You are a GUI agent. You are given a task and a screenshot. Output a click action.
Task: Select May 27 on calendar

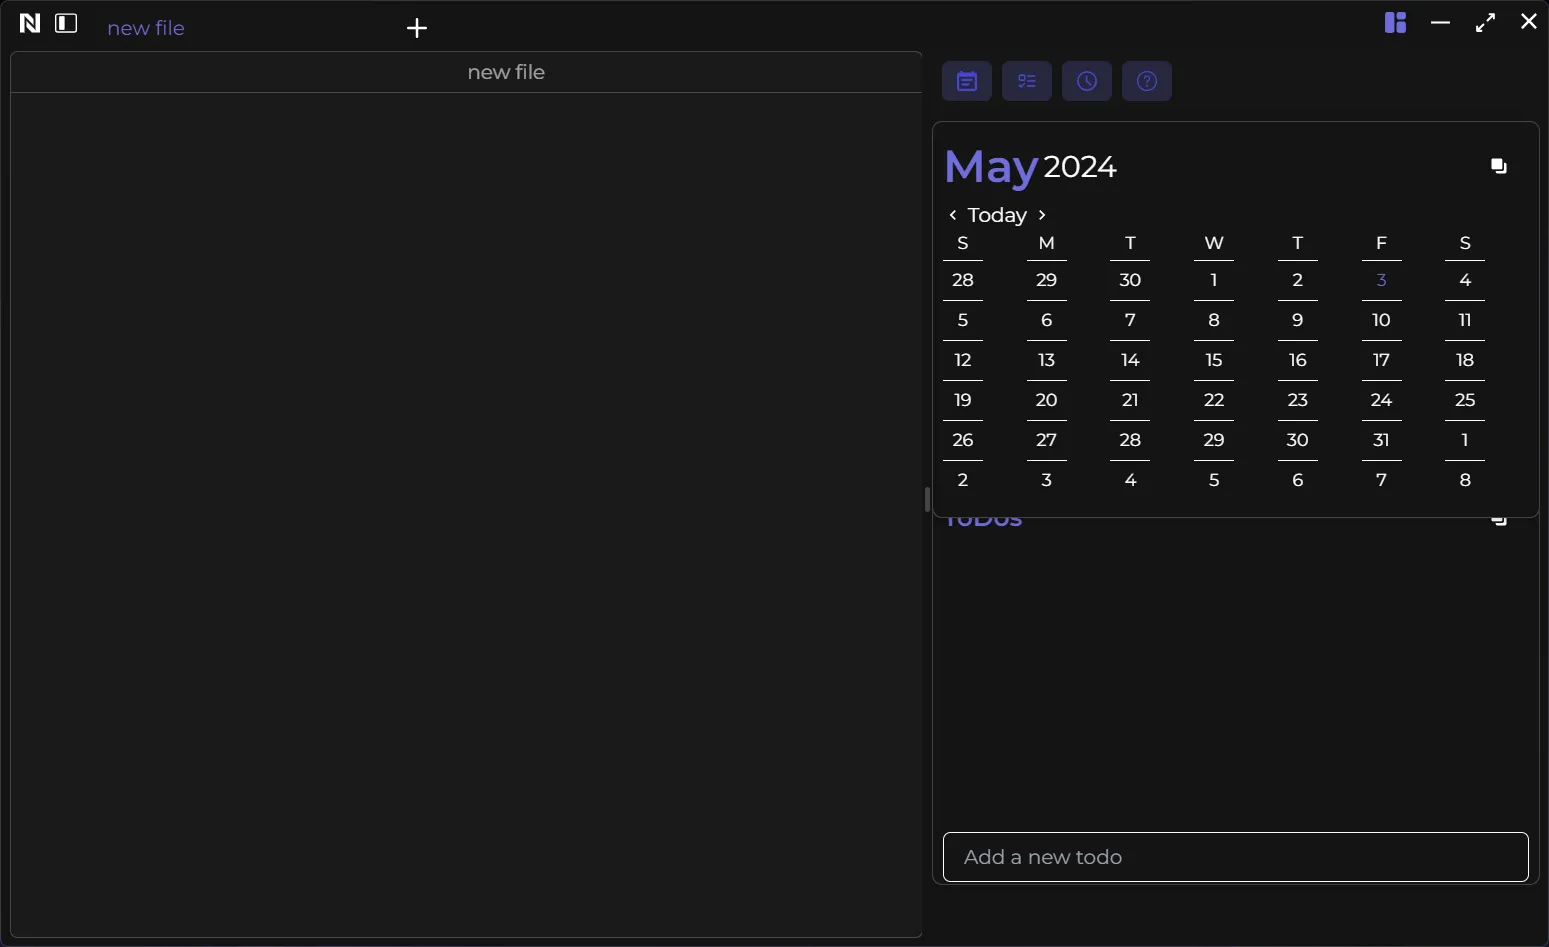click(1047, 440)
